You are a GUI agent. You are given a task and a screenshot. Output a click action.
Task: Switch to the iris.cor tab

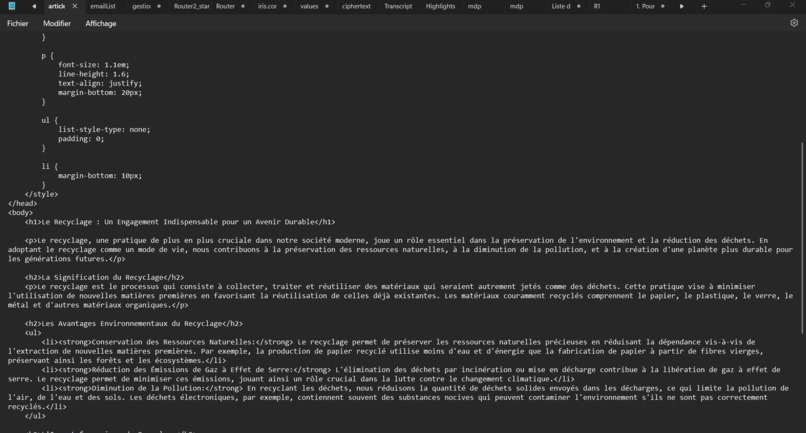(267, 6)
